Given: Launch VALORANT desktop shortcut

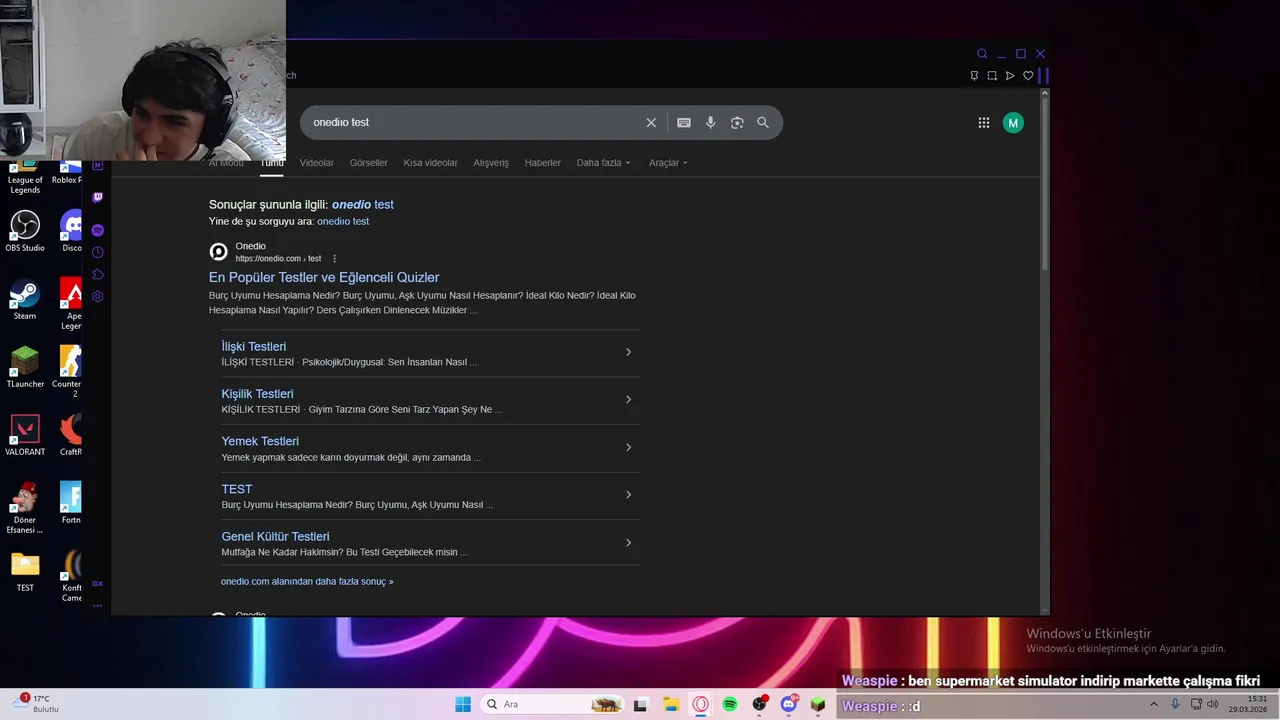Looking at the screenshot, I should coord(25,435).
